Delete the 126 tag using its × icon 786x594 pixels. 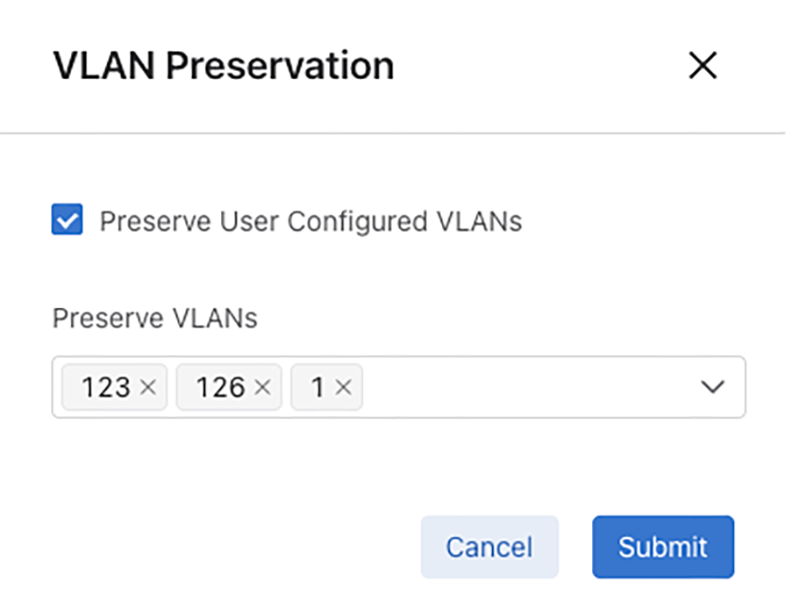tap(263, 388)
